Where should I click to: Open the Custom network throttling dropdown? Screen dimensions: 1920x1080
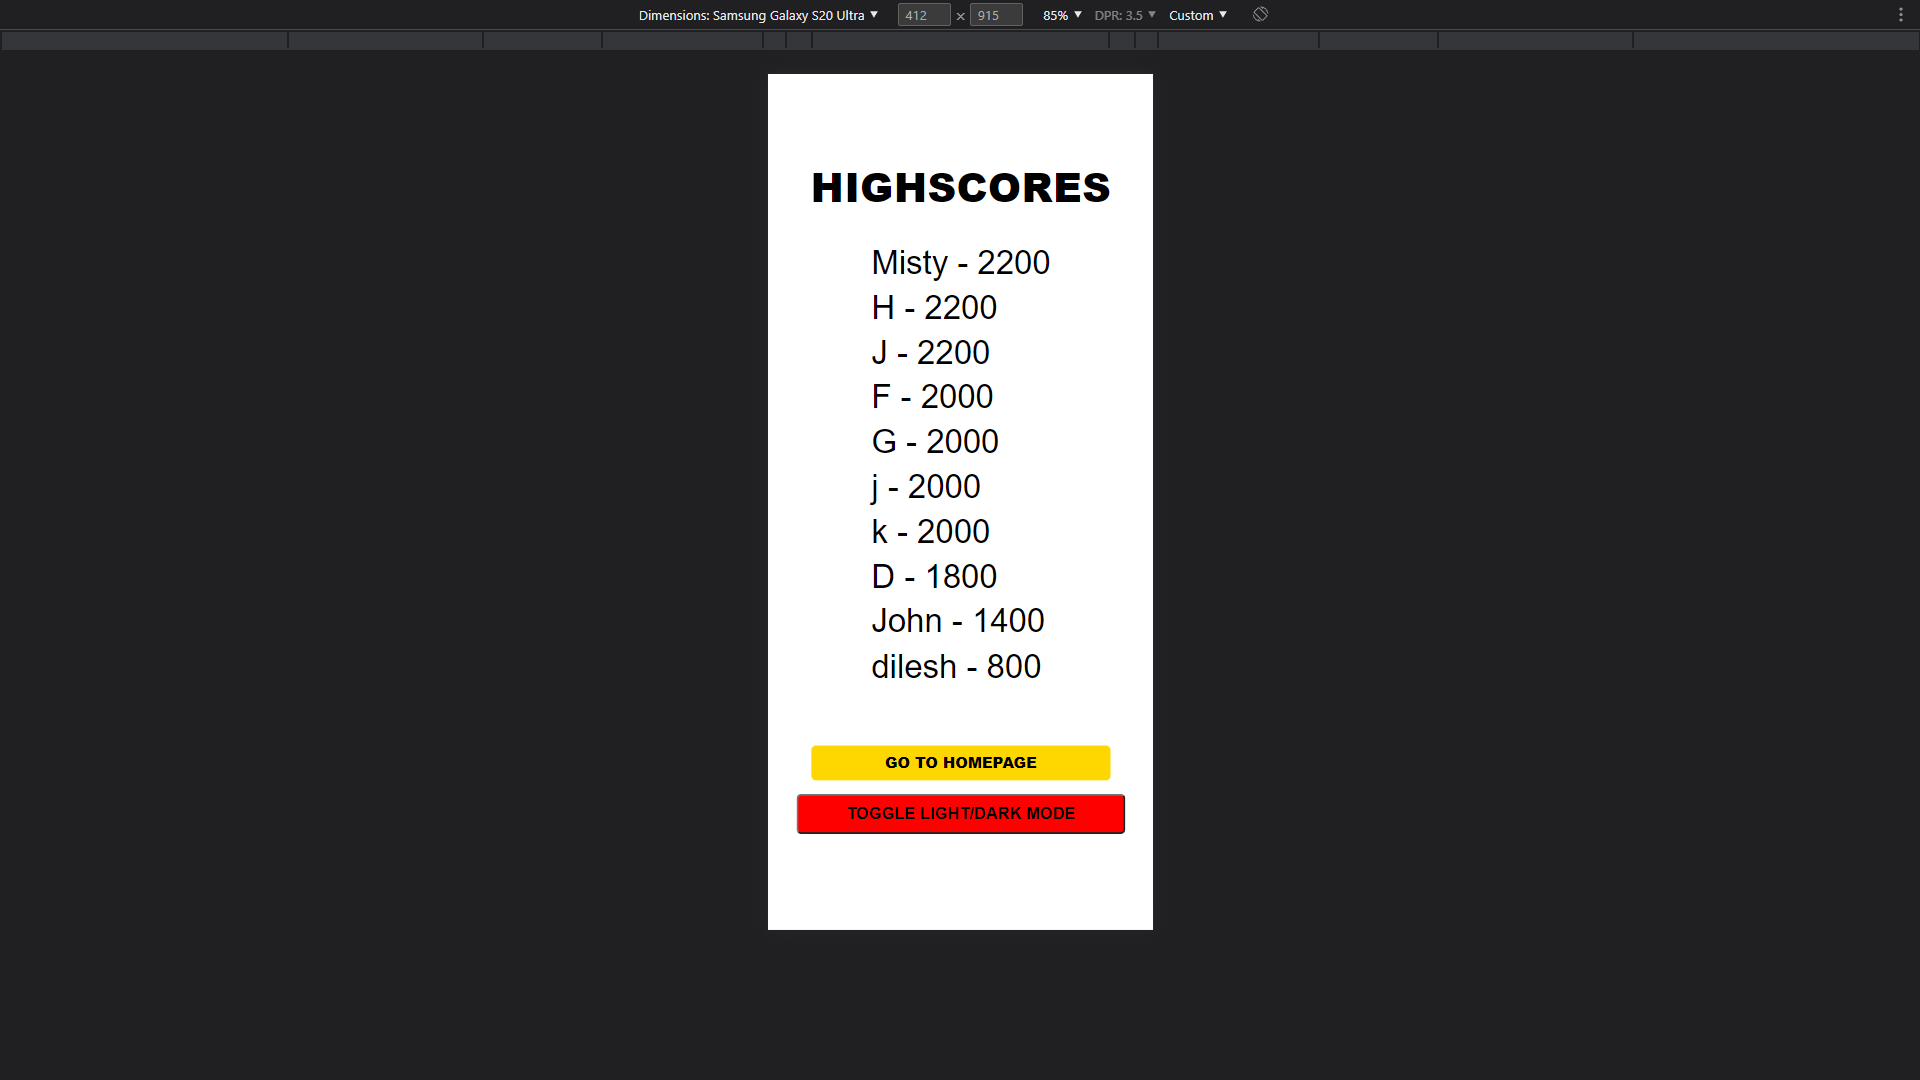click(1197, 14)
